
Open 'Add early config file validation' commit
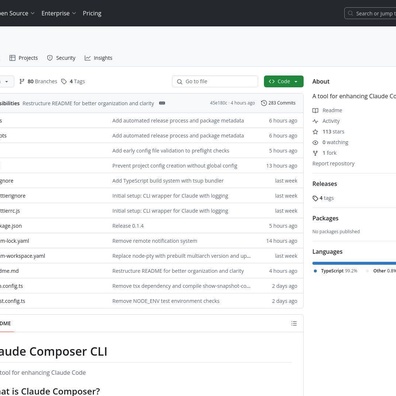[171, 151]
